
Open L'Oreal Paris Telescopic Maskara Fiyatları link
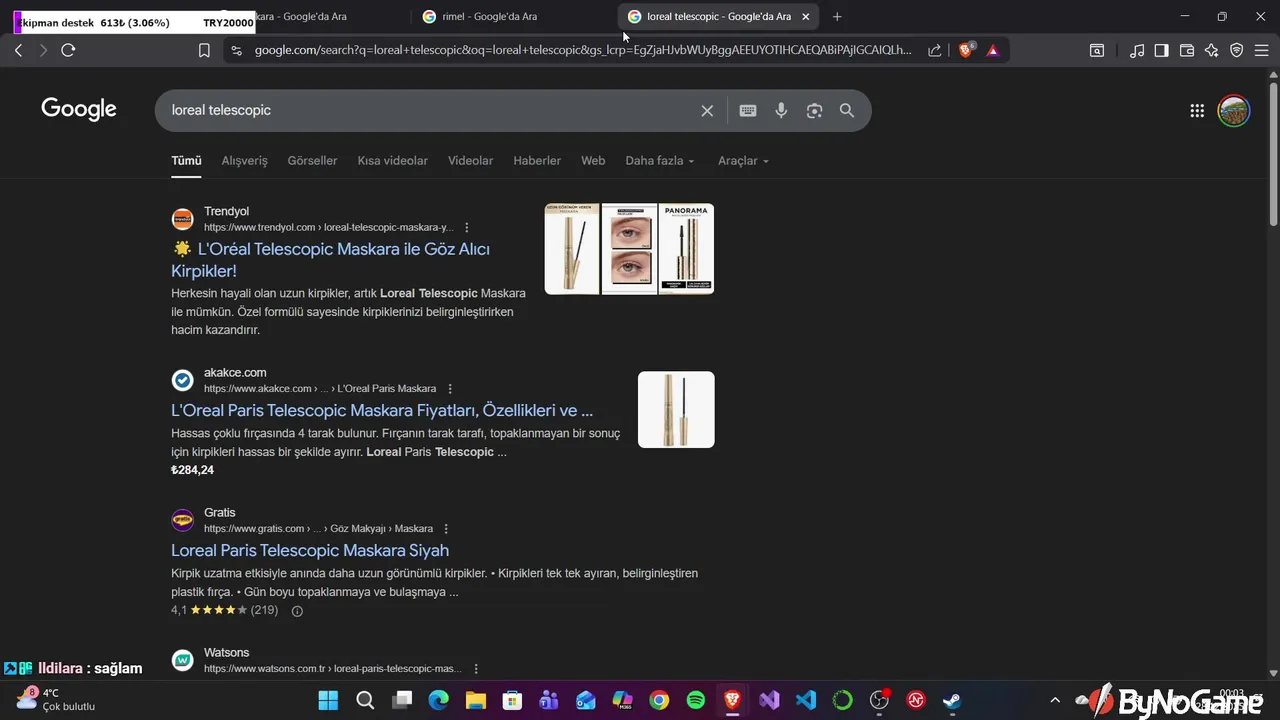[x=382, y=410]
